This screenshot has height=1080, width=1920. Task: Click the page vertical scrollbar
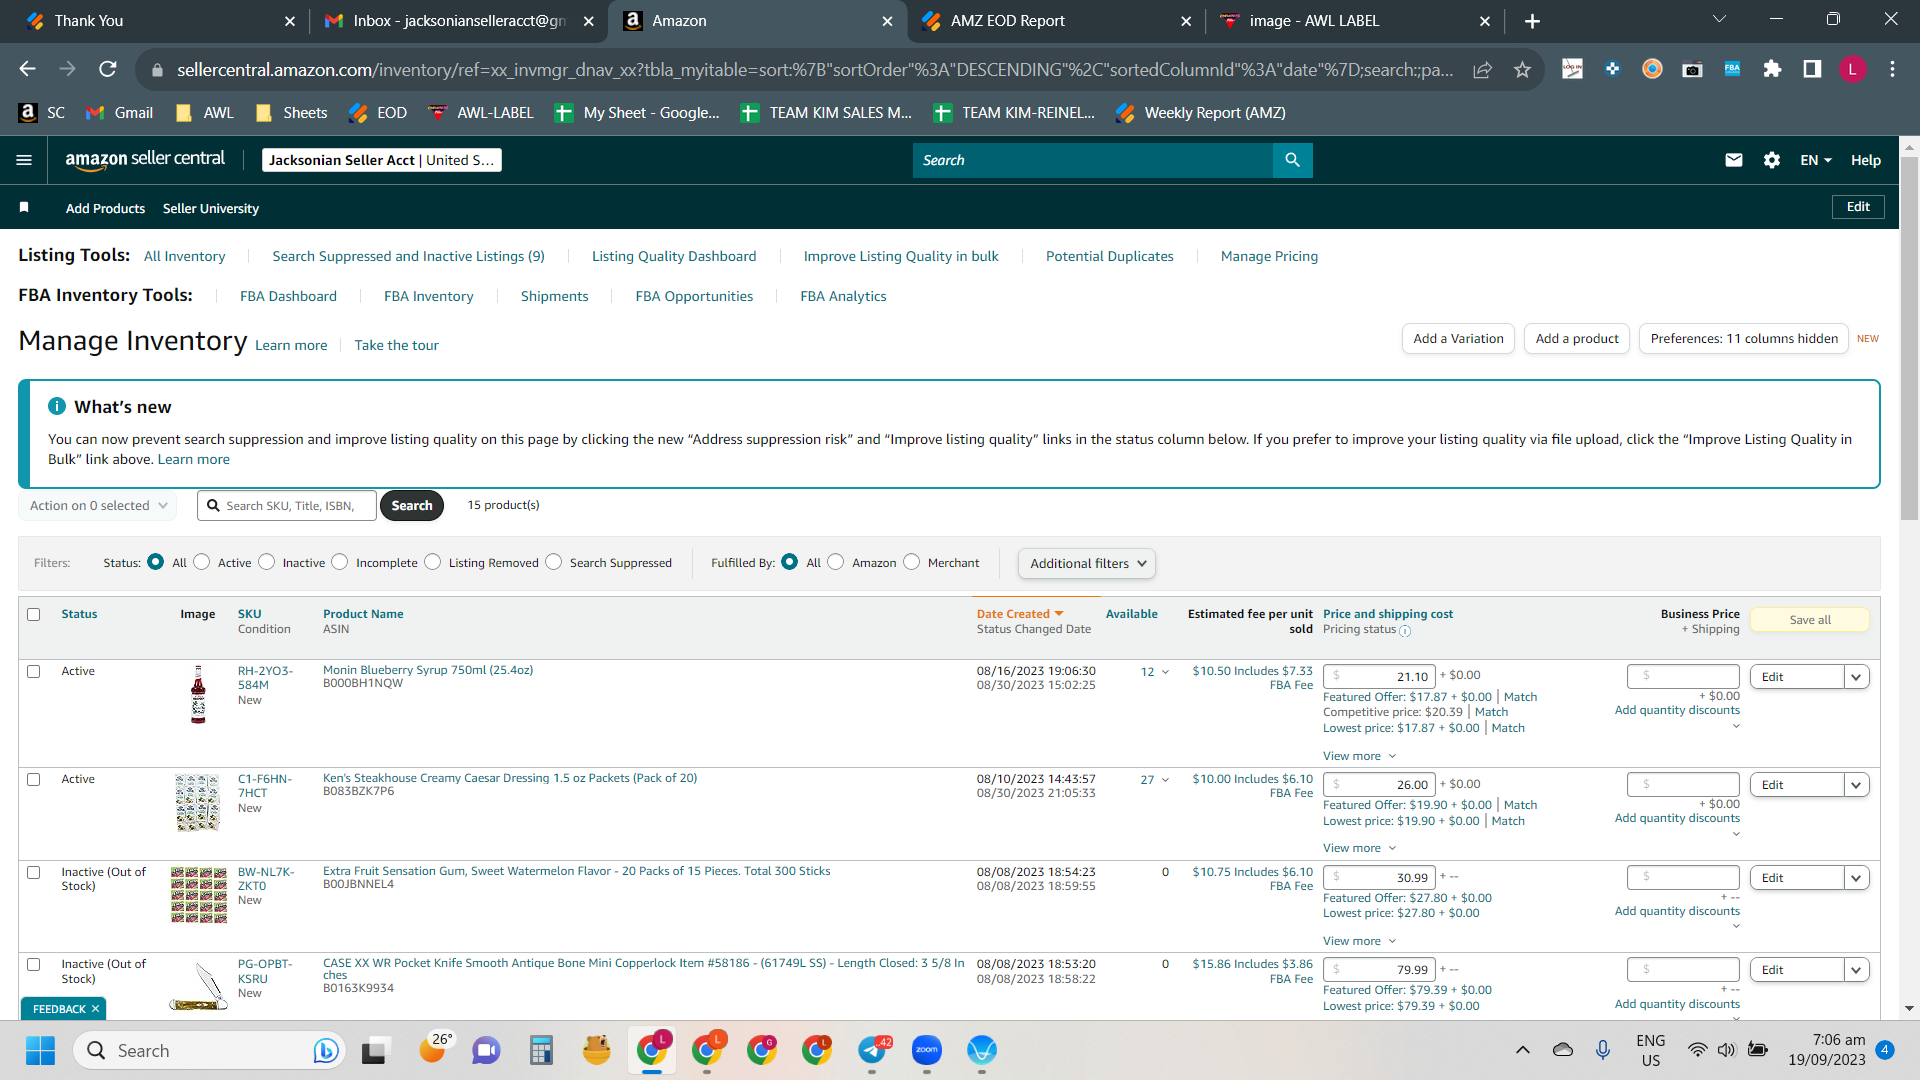click(1909, 340)
